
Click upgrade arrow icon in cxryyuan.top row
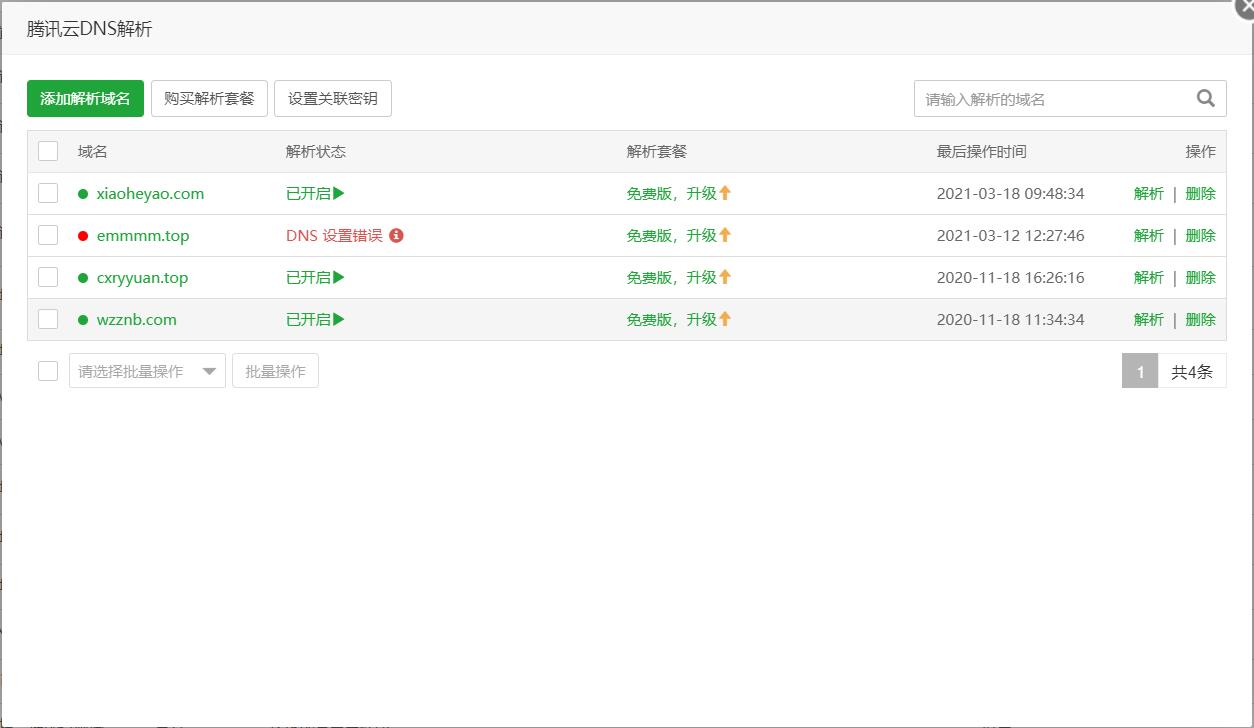pyautogui.click(x=725, y=277)
